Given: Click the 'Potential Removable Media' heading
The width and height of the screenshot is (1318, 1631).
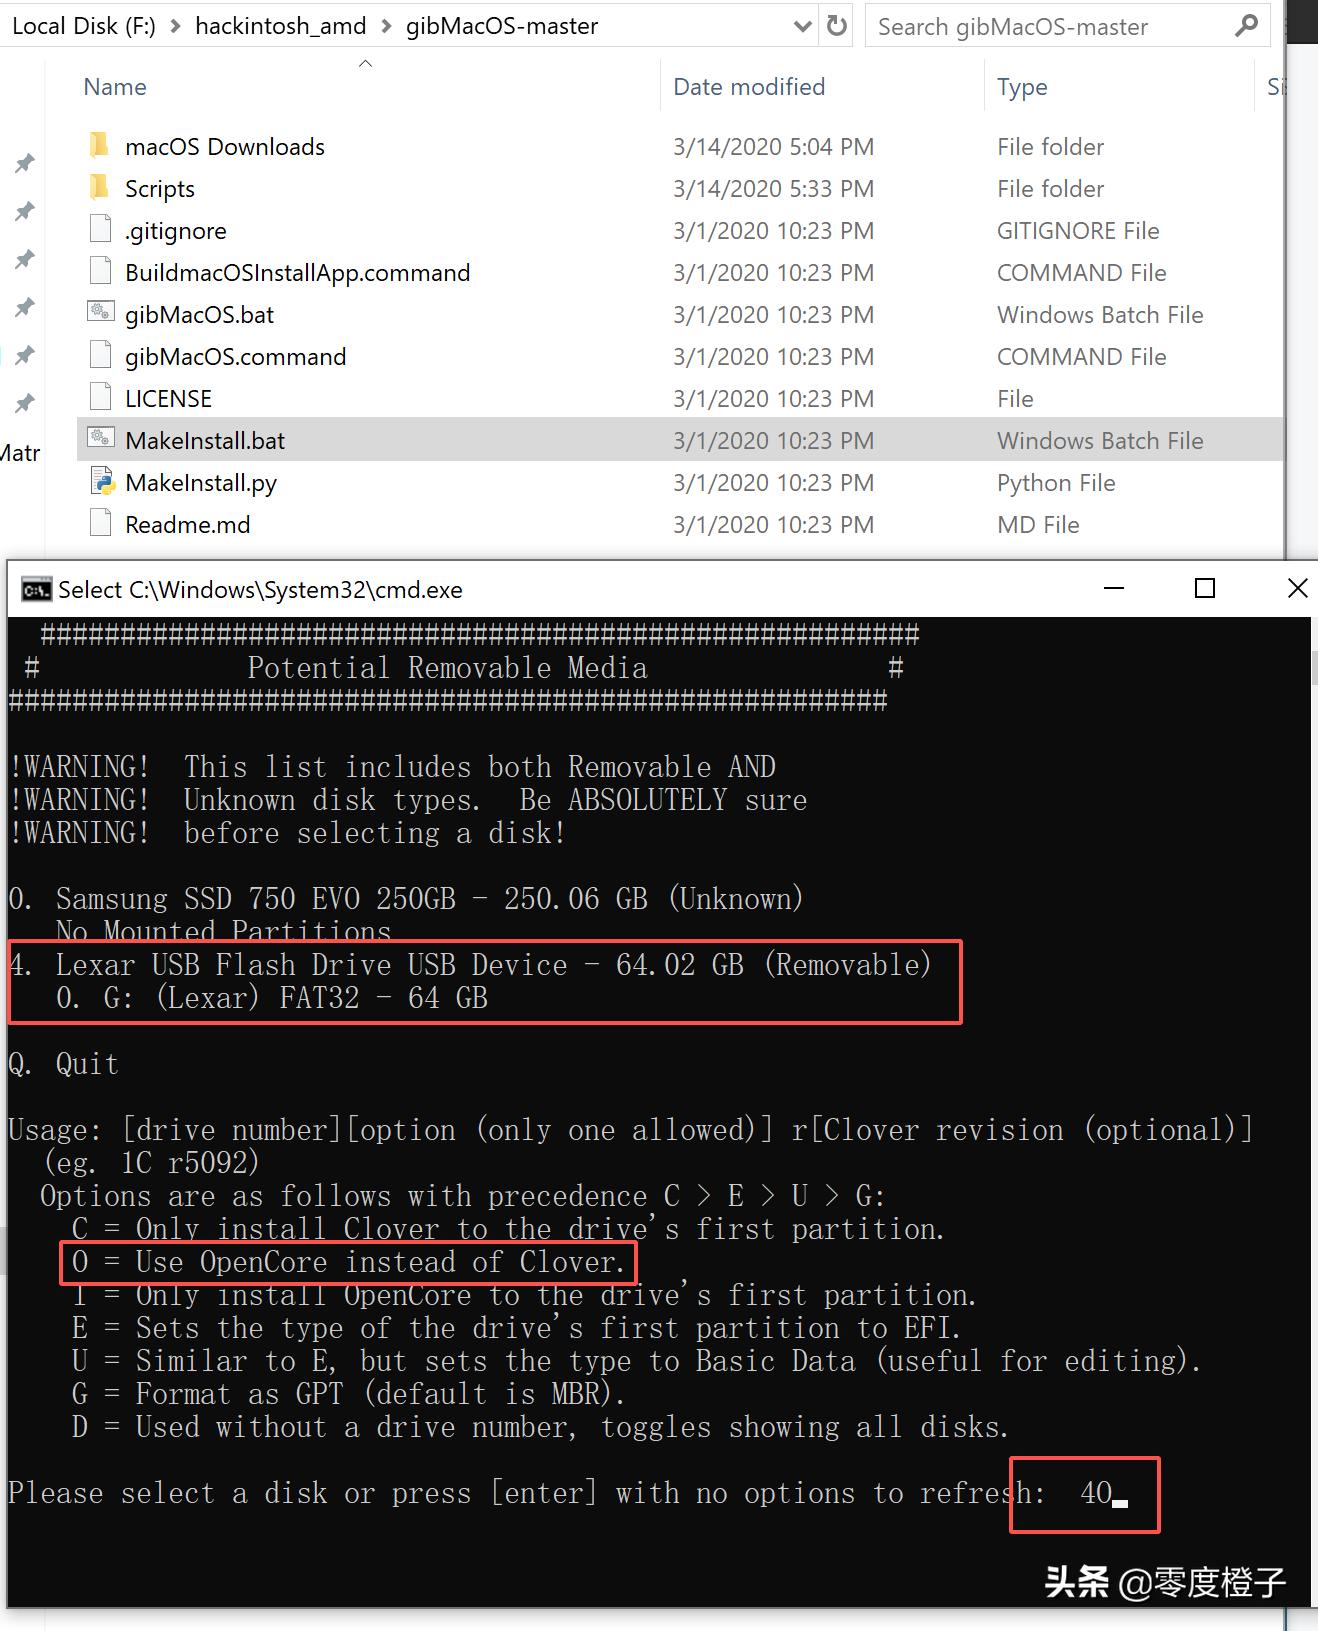Looking at the screenshot, I should (x=448, y=668).
